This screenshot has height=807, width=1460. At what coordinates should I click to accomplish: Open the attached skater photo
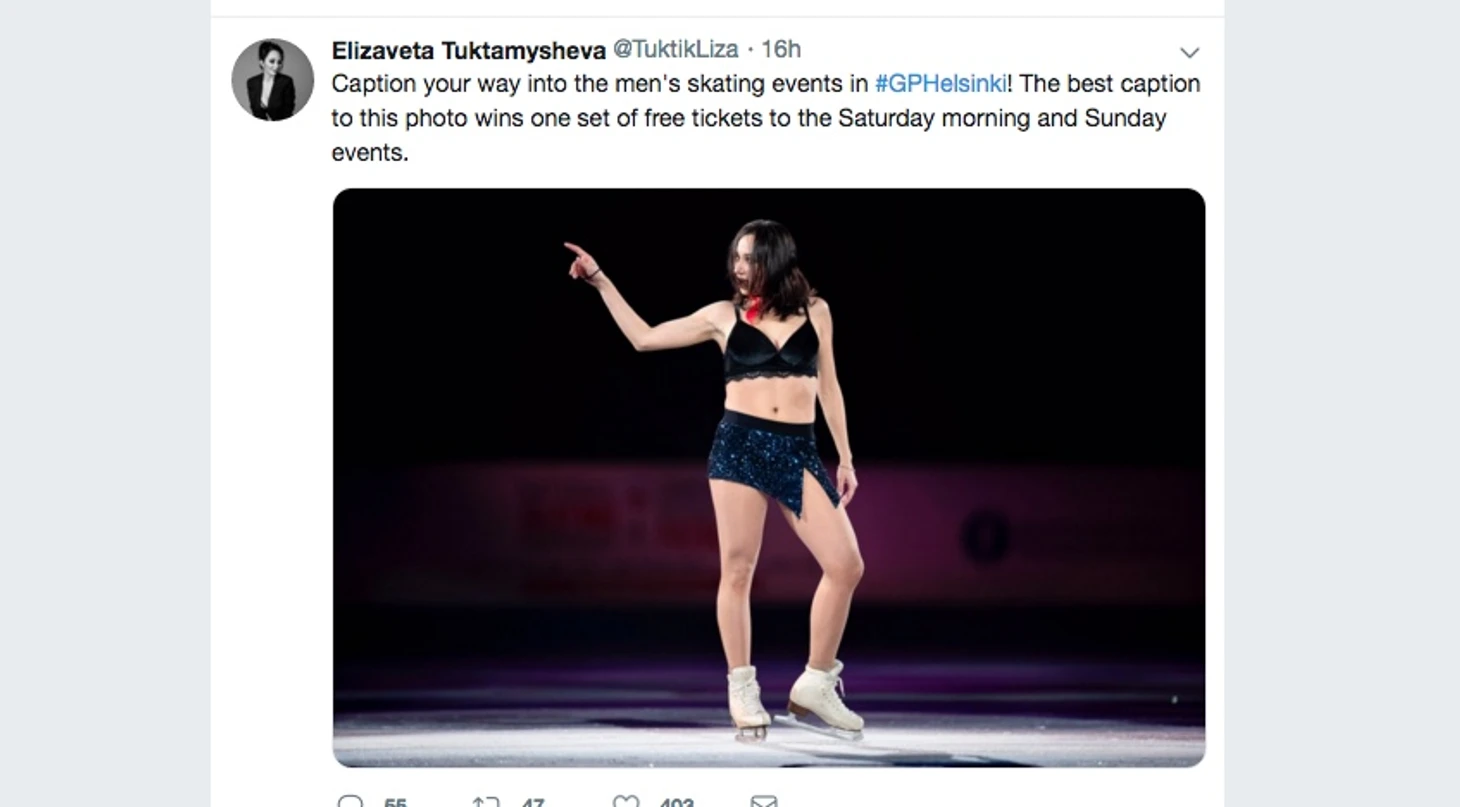pos(768,477)
